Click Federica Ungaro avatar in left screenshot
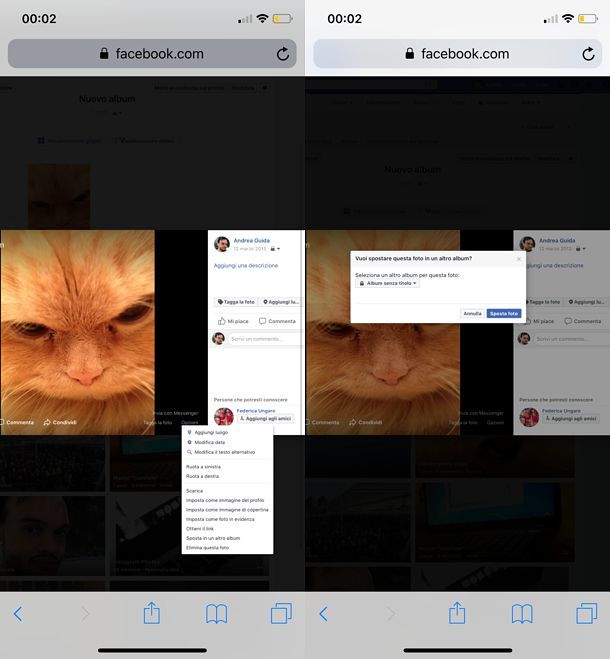This screenshot has width=610, height=659. pyautogui.click(x=224, y=416)
